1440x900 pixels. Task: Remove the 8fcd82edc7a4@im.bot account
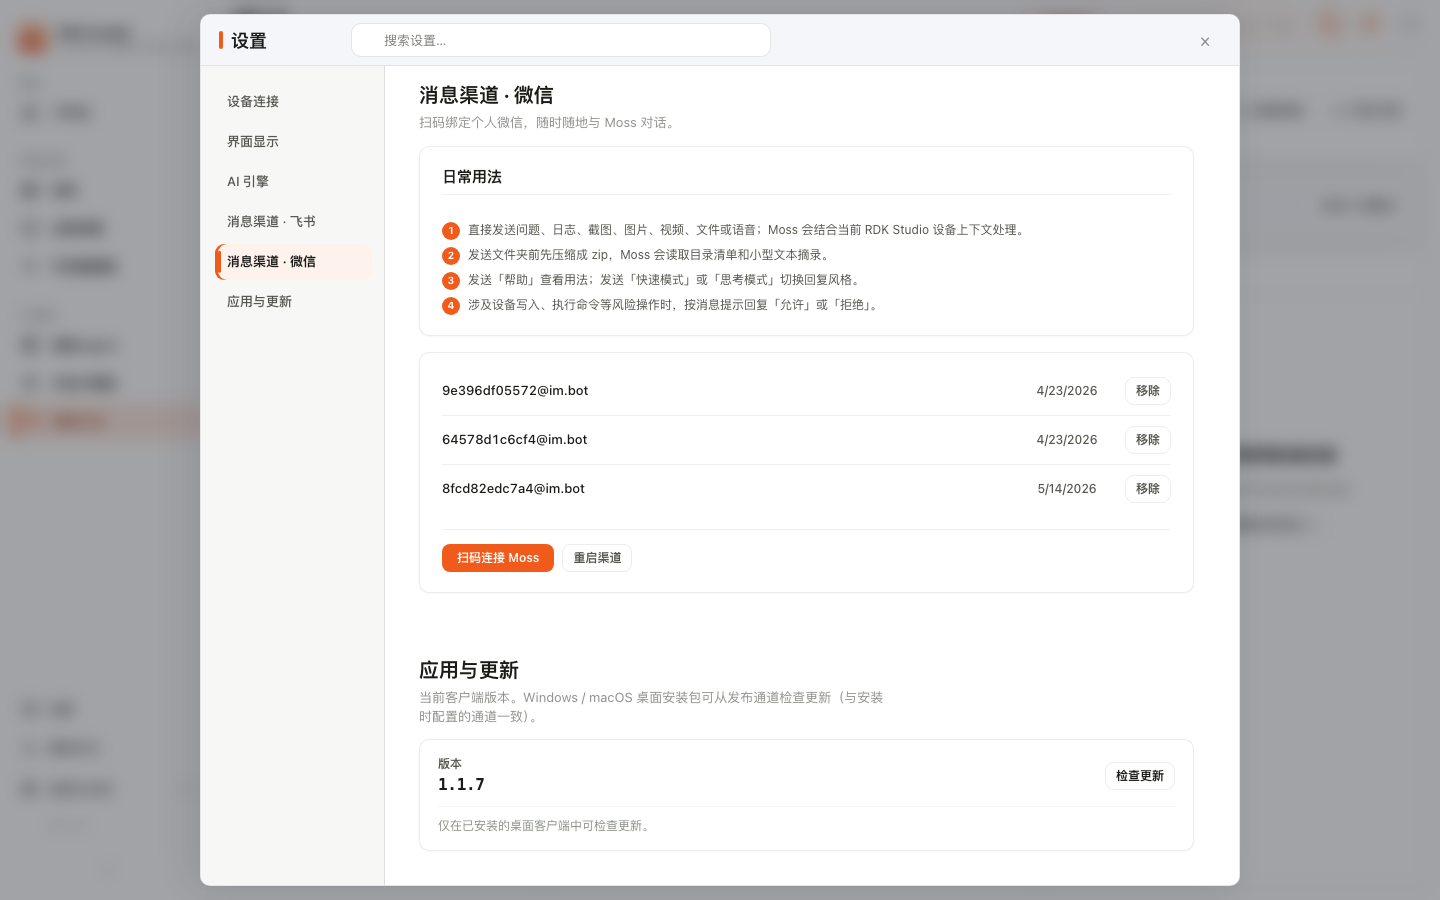pos(1147,489)
